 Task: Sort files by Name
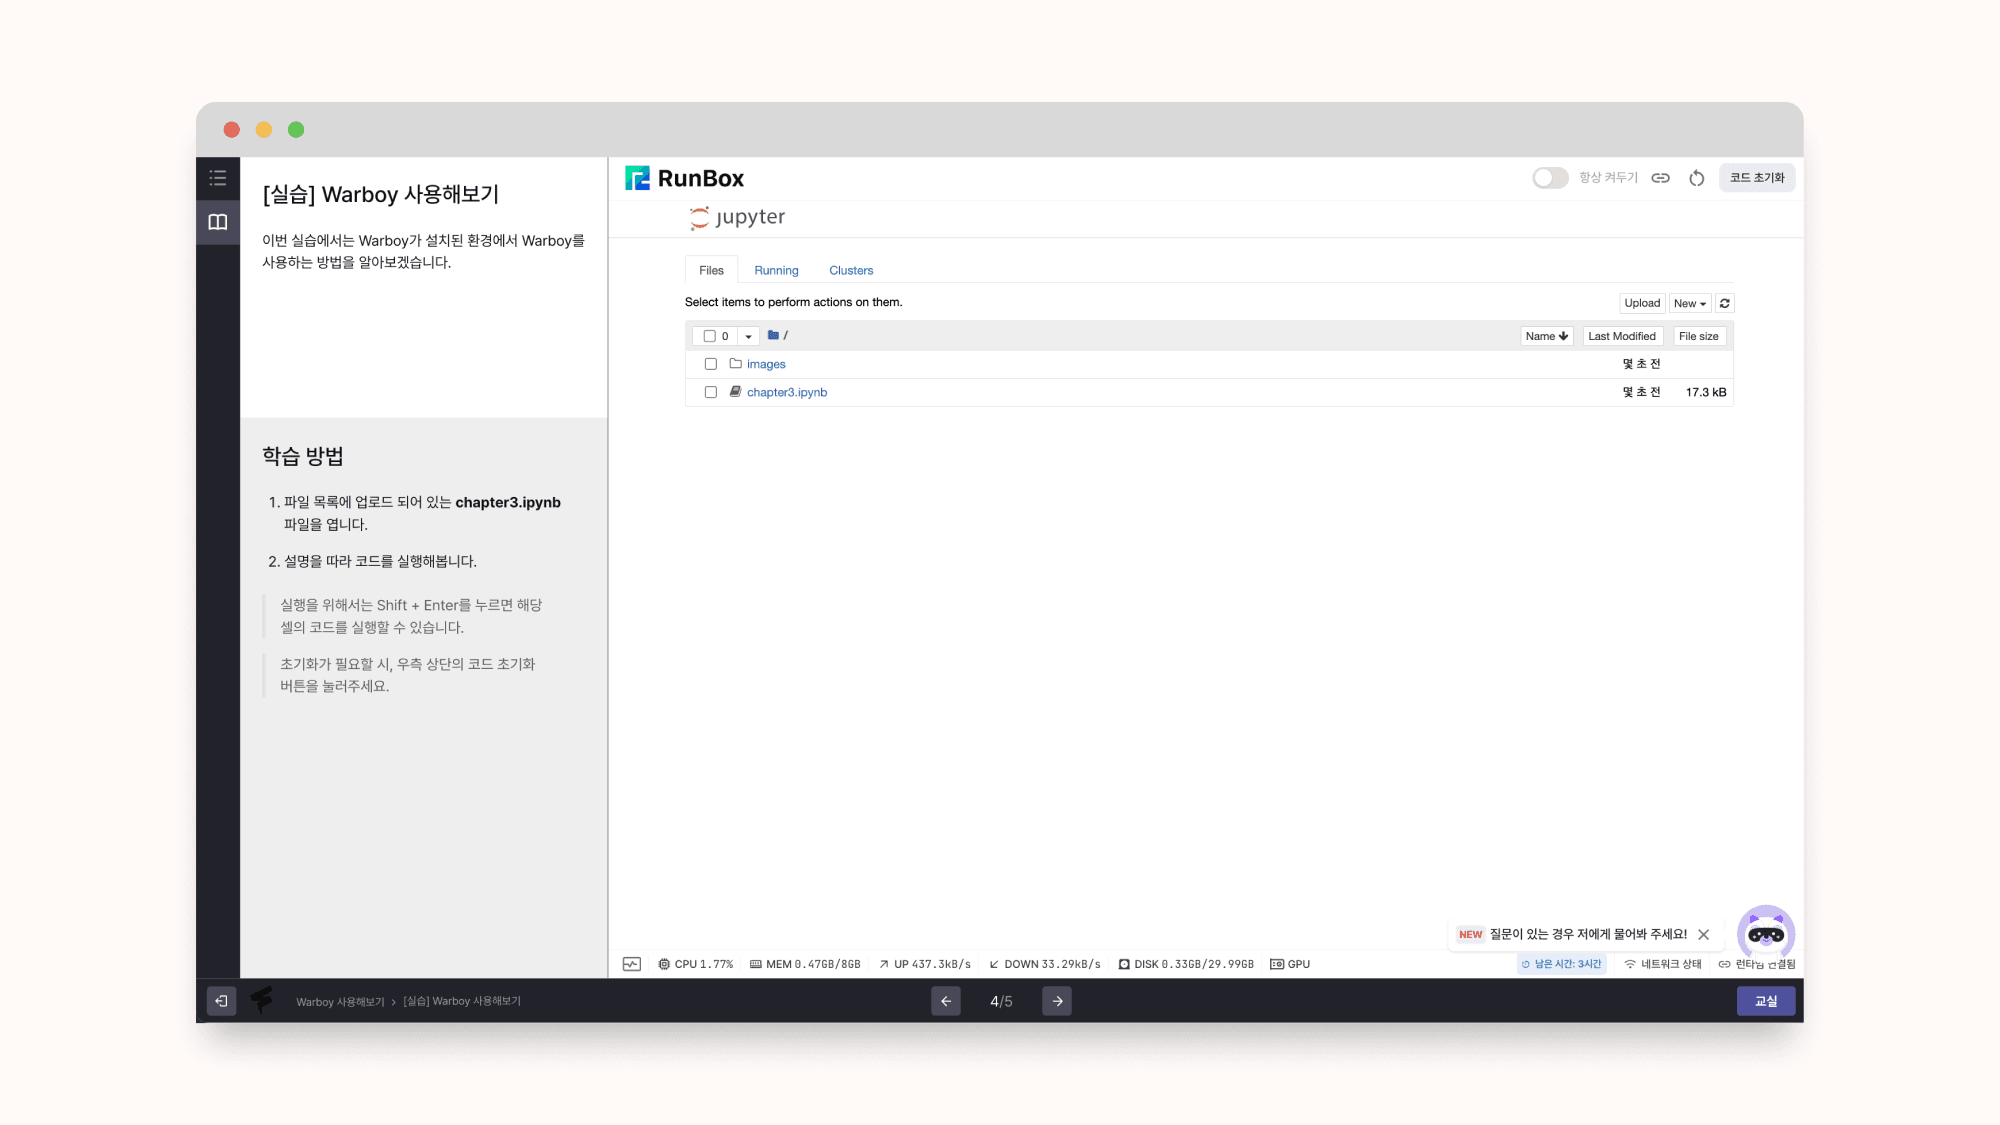[x=1546, y=336]
